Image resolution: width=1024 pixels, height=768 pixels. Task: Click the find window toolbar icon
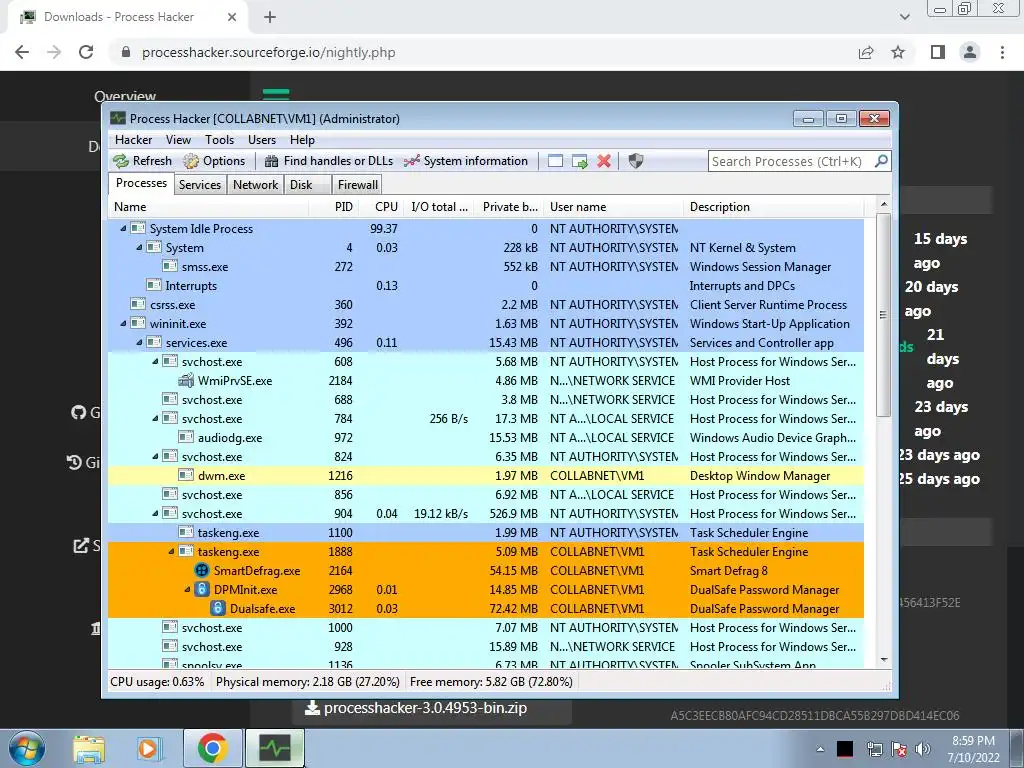tap(555, 161)
